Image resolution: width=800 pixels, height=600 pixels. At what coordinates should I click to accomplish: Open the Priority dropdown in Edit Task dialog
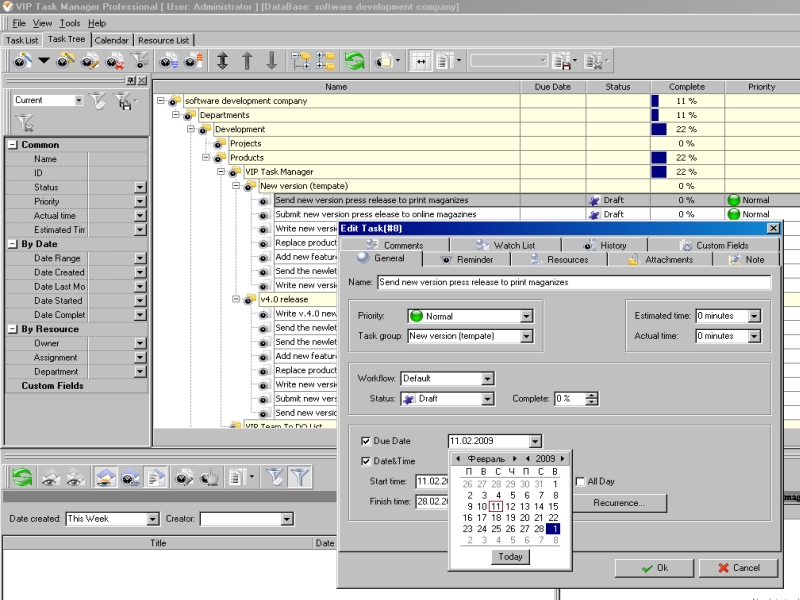(x=526, y=316)
